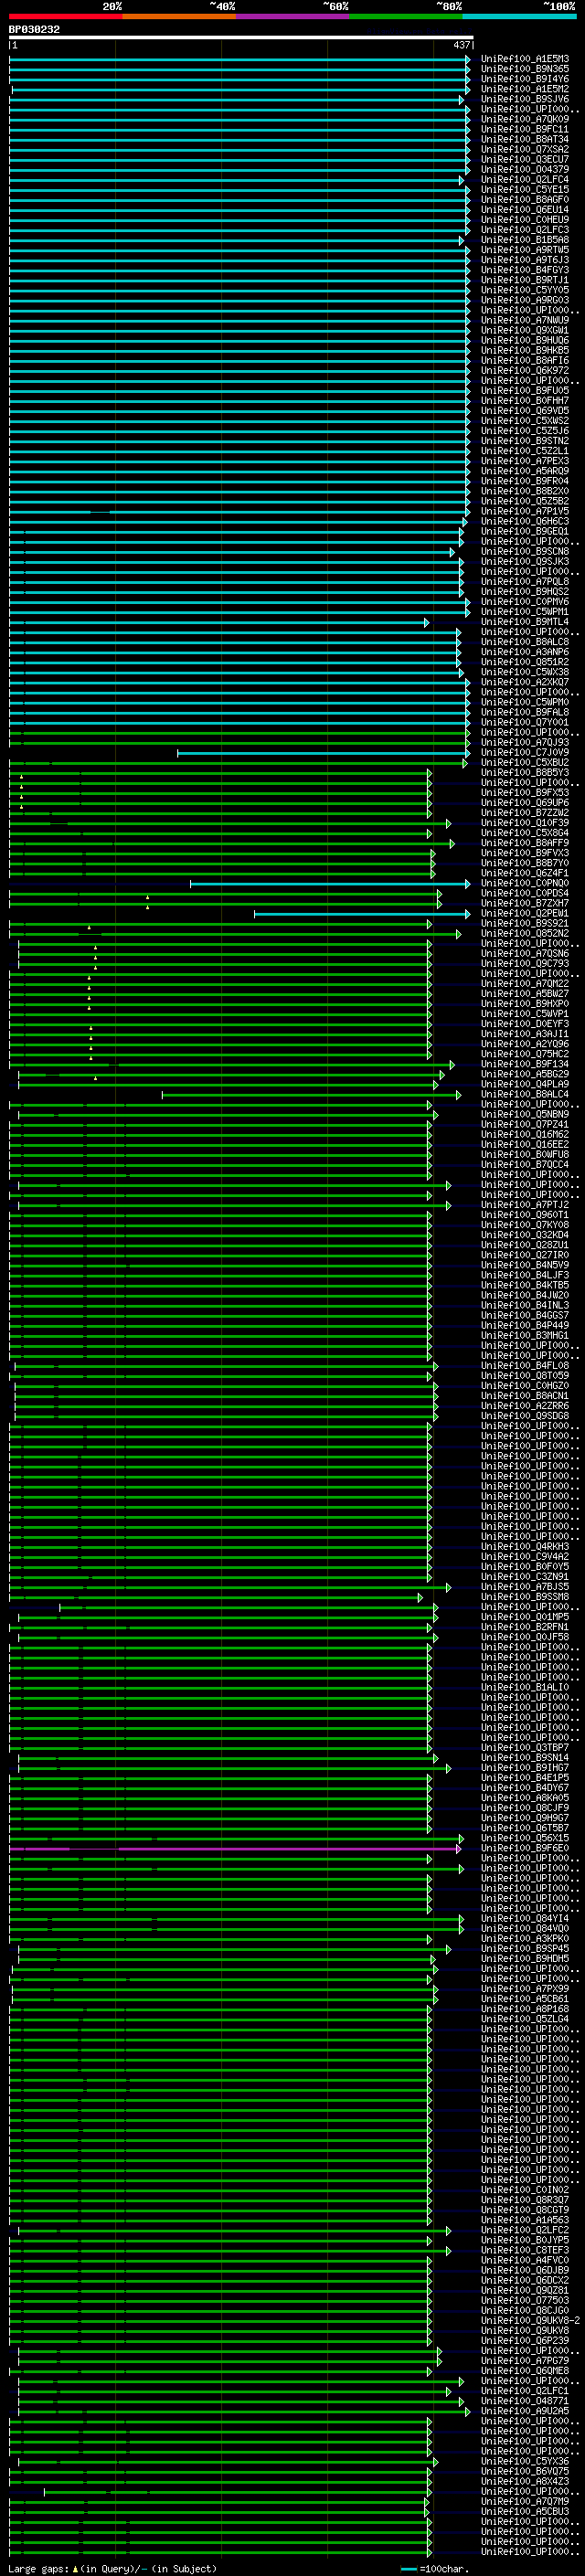Select hit UniRef100_D0EYF3
This screenshot has width=585, height=2576.
click(x=525, y=1024)
